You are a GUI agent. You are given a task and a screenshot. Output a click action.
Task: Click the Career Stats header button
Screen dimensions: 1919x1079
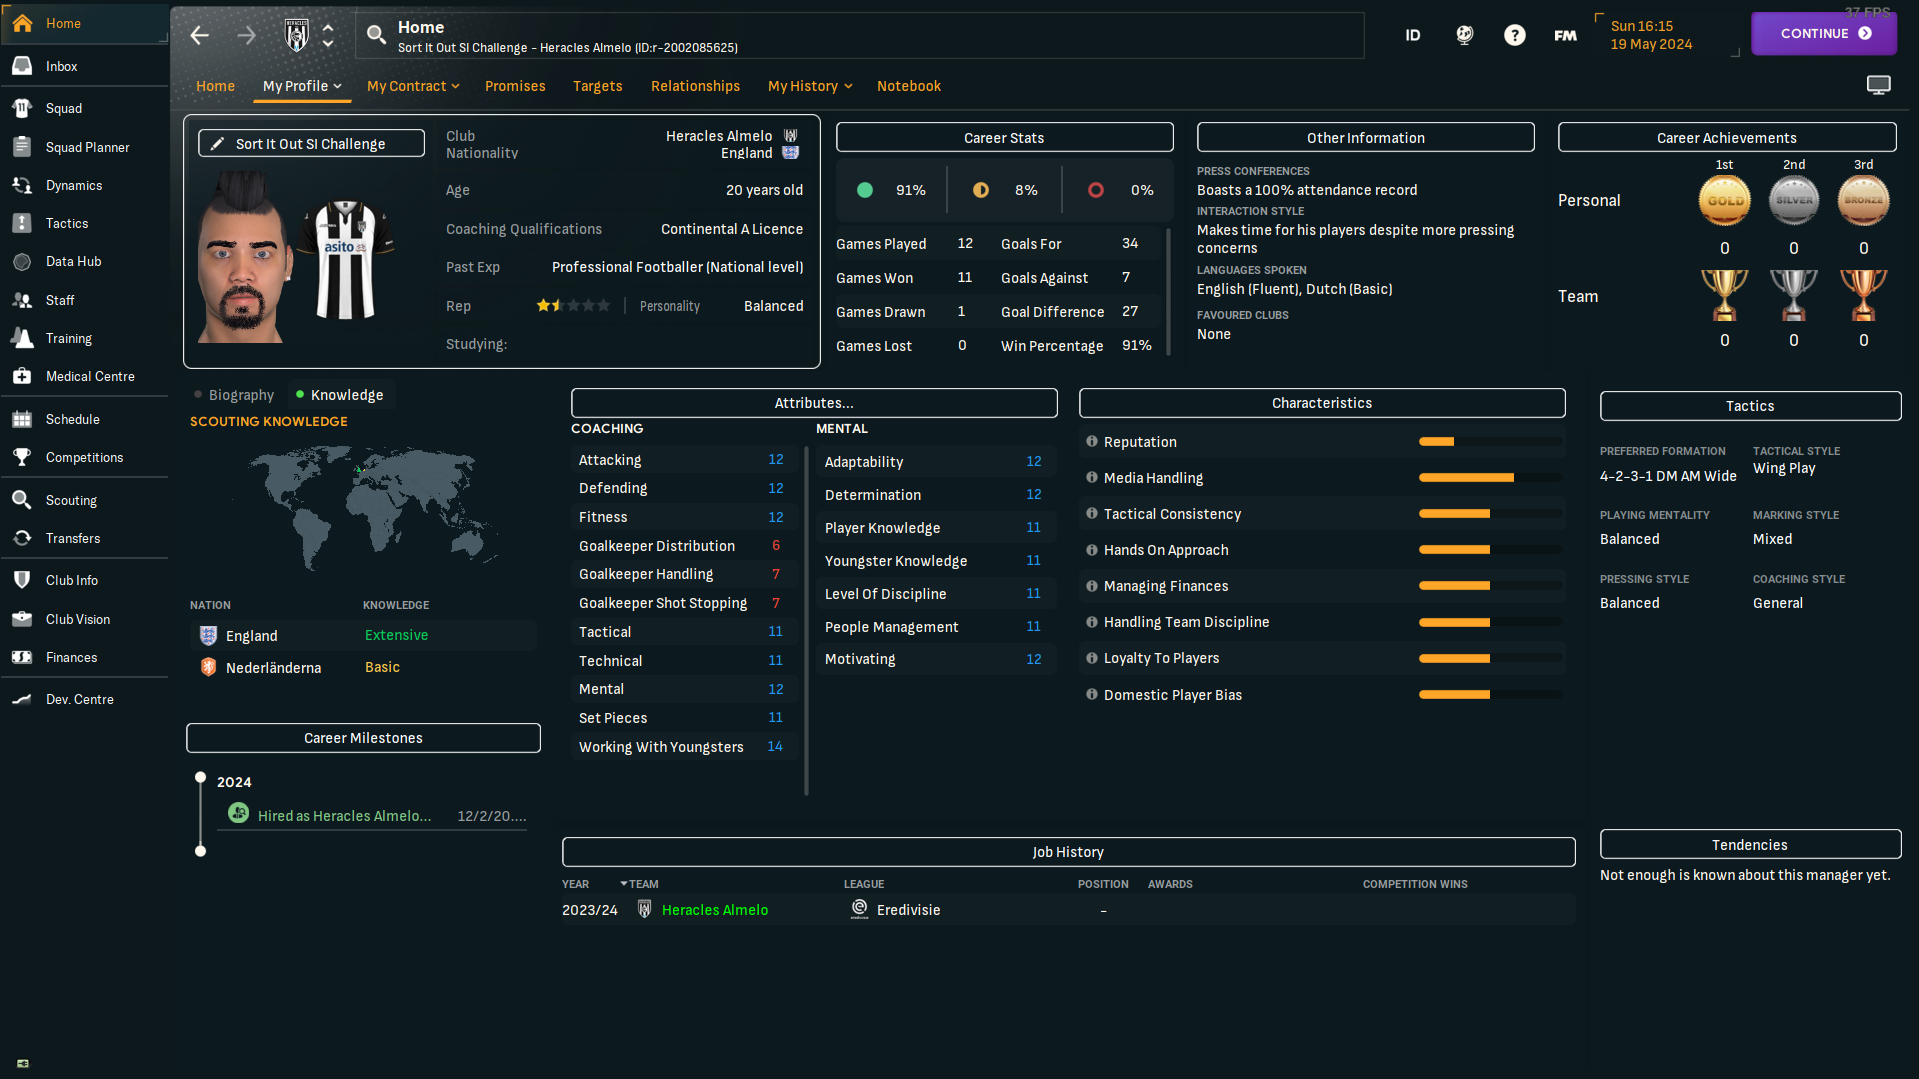click(x=1004, y=137)
